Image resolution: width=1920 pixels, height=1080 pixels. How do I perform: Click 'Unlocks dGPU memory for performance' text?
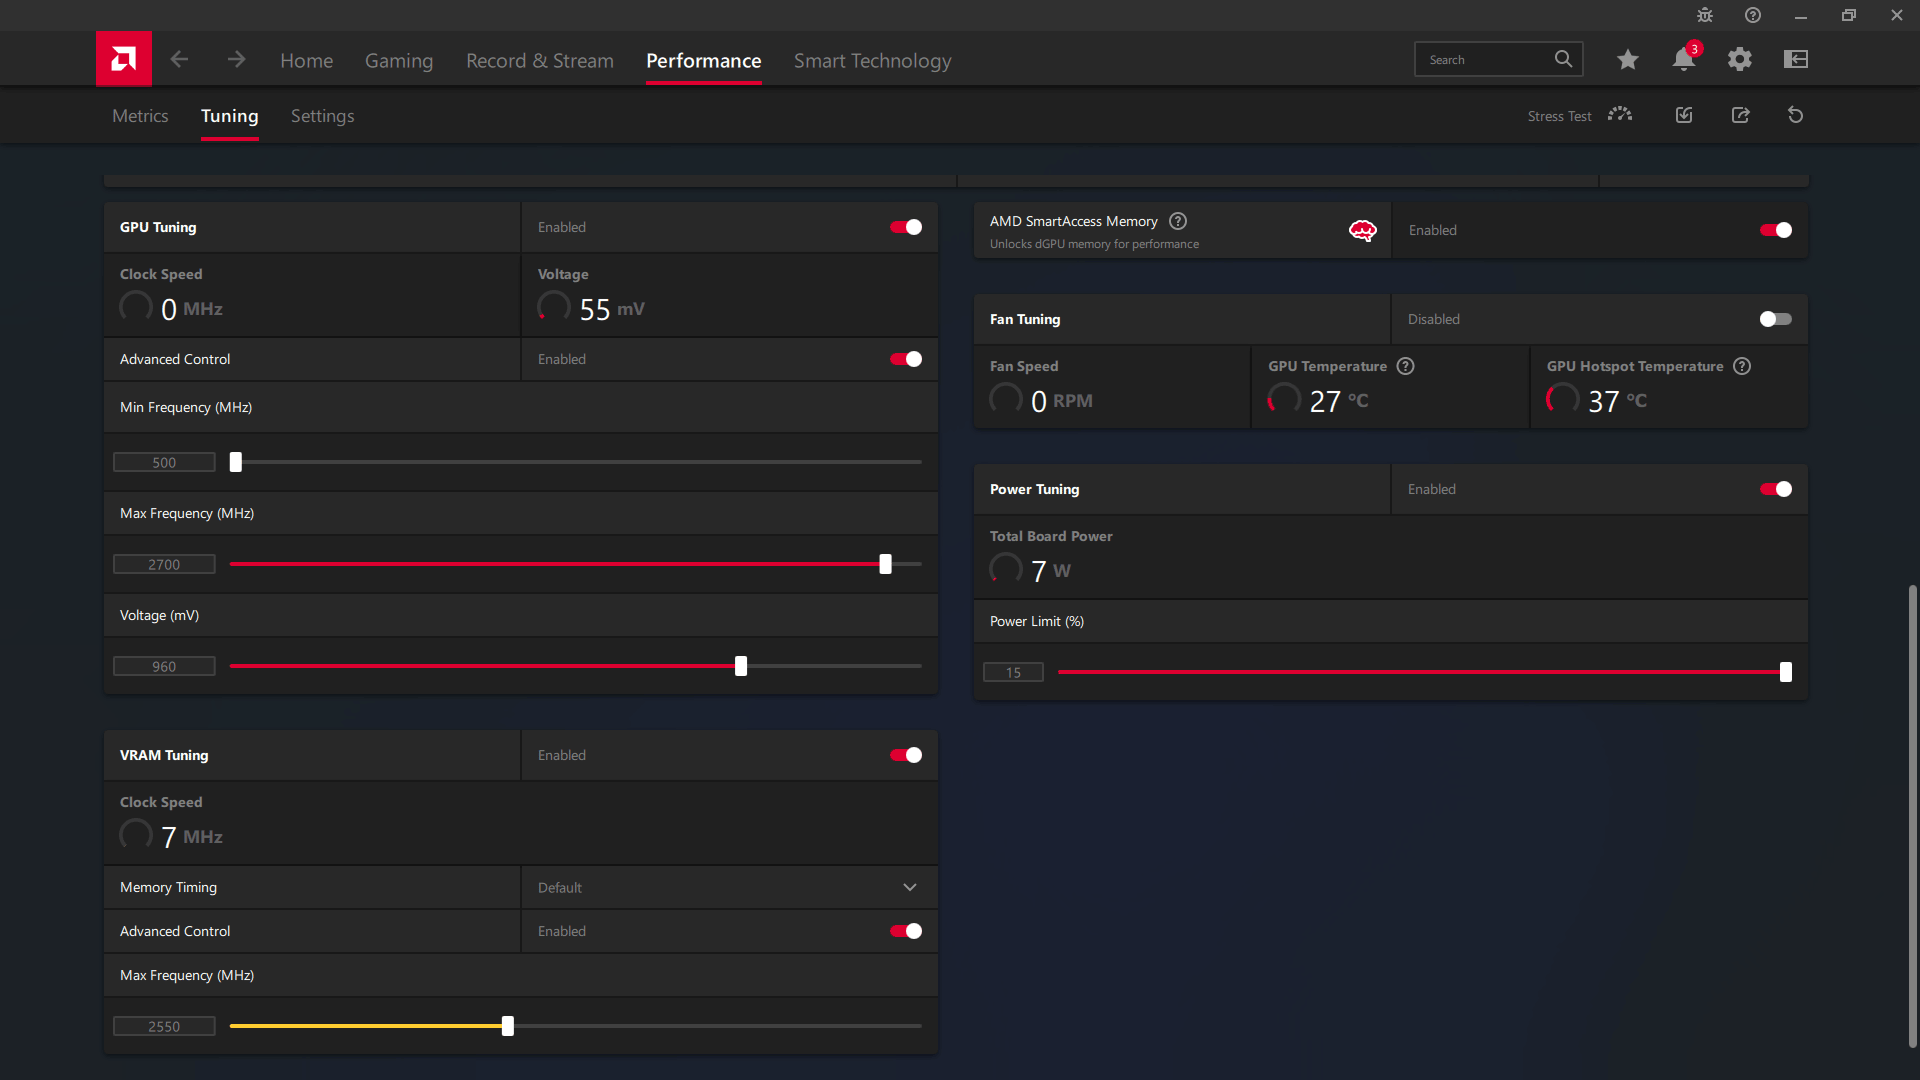coord(1094,244)
